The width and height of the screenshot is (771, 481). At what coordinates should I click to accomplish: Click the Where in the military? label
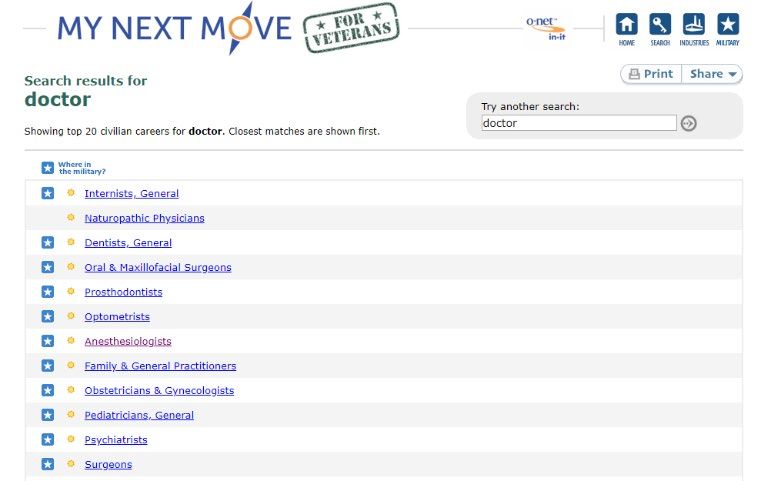pos(82,168)
